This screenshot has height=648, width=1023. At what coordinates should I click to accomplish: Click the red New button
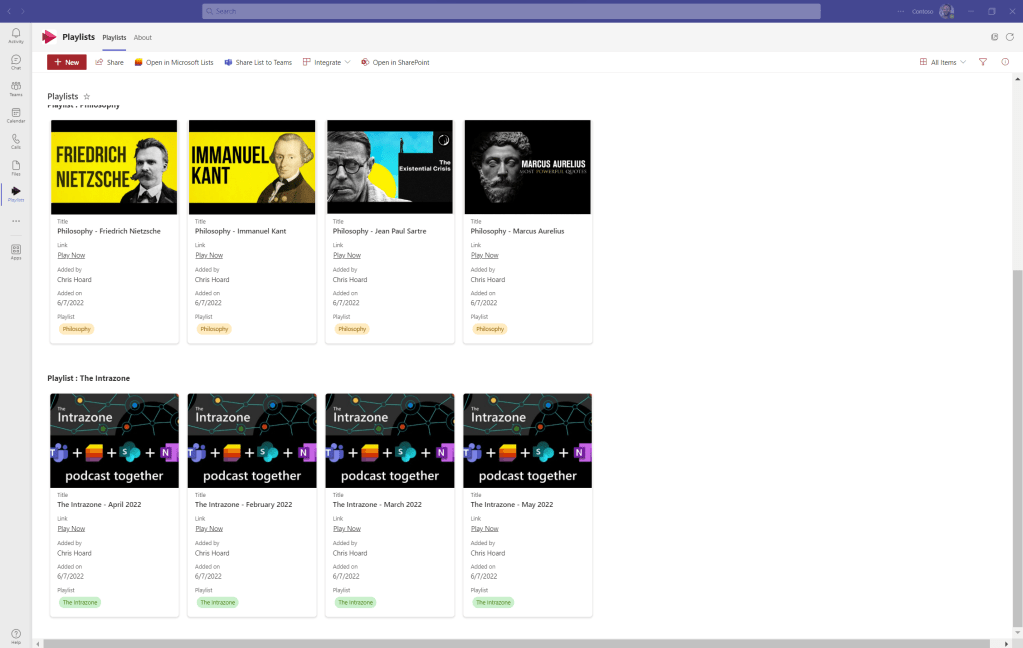[67, 62]
